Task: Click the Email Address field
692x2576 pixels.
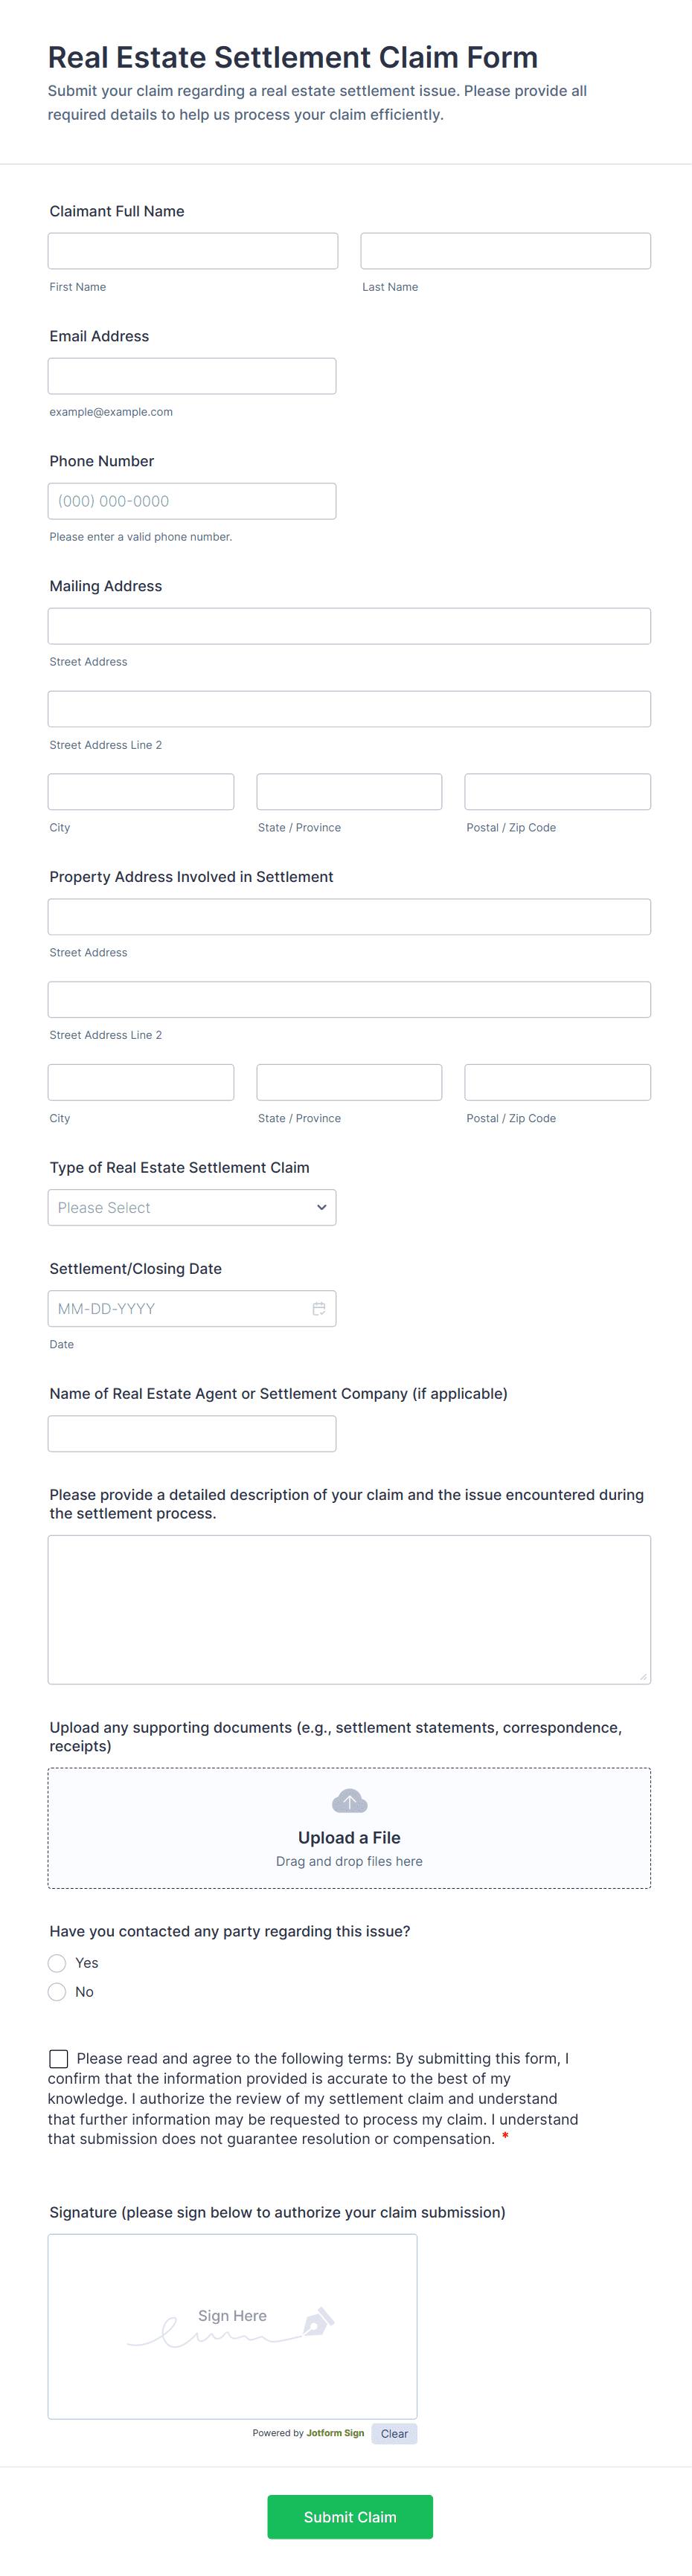Action: pyautogui.click(x=192, y=376)
